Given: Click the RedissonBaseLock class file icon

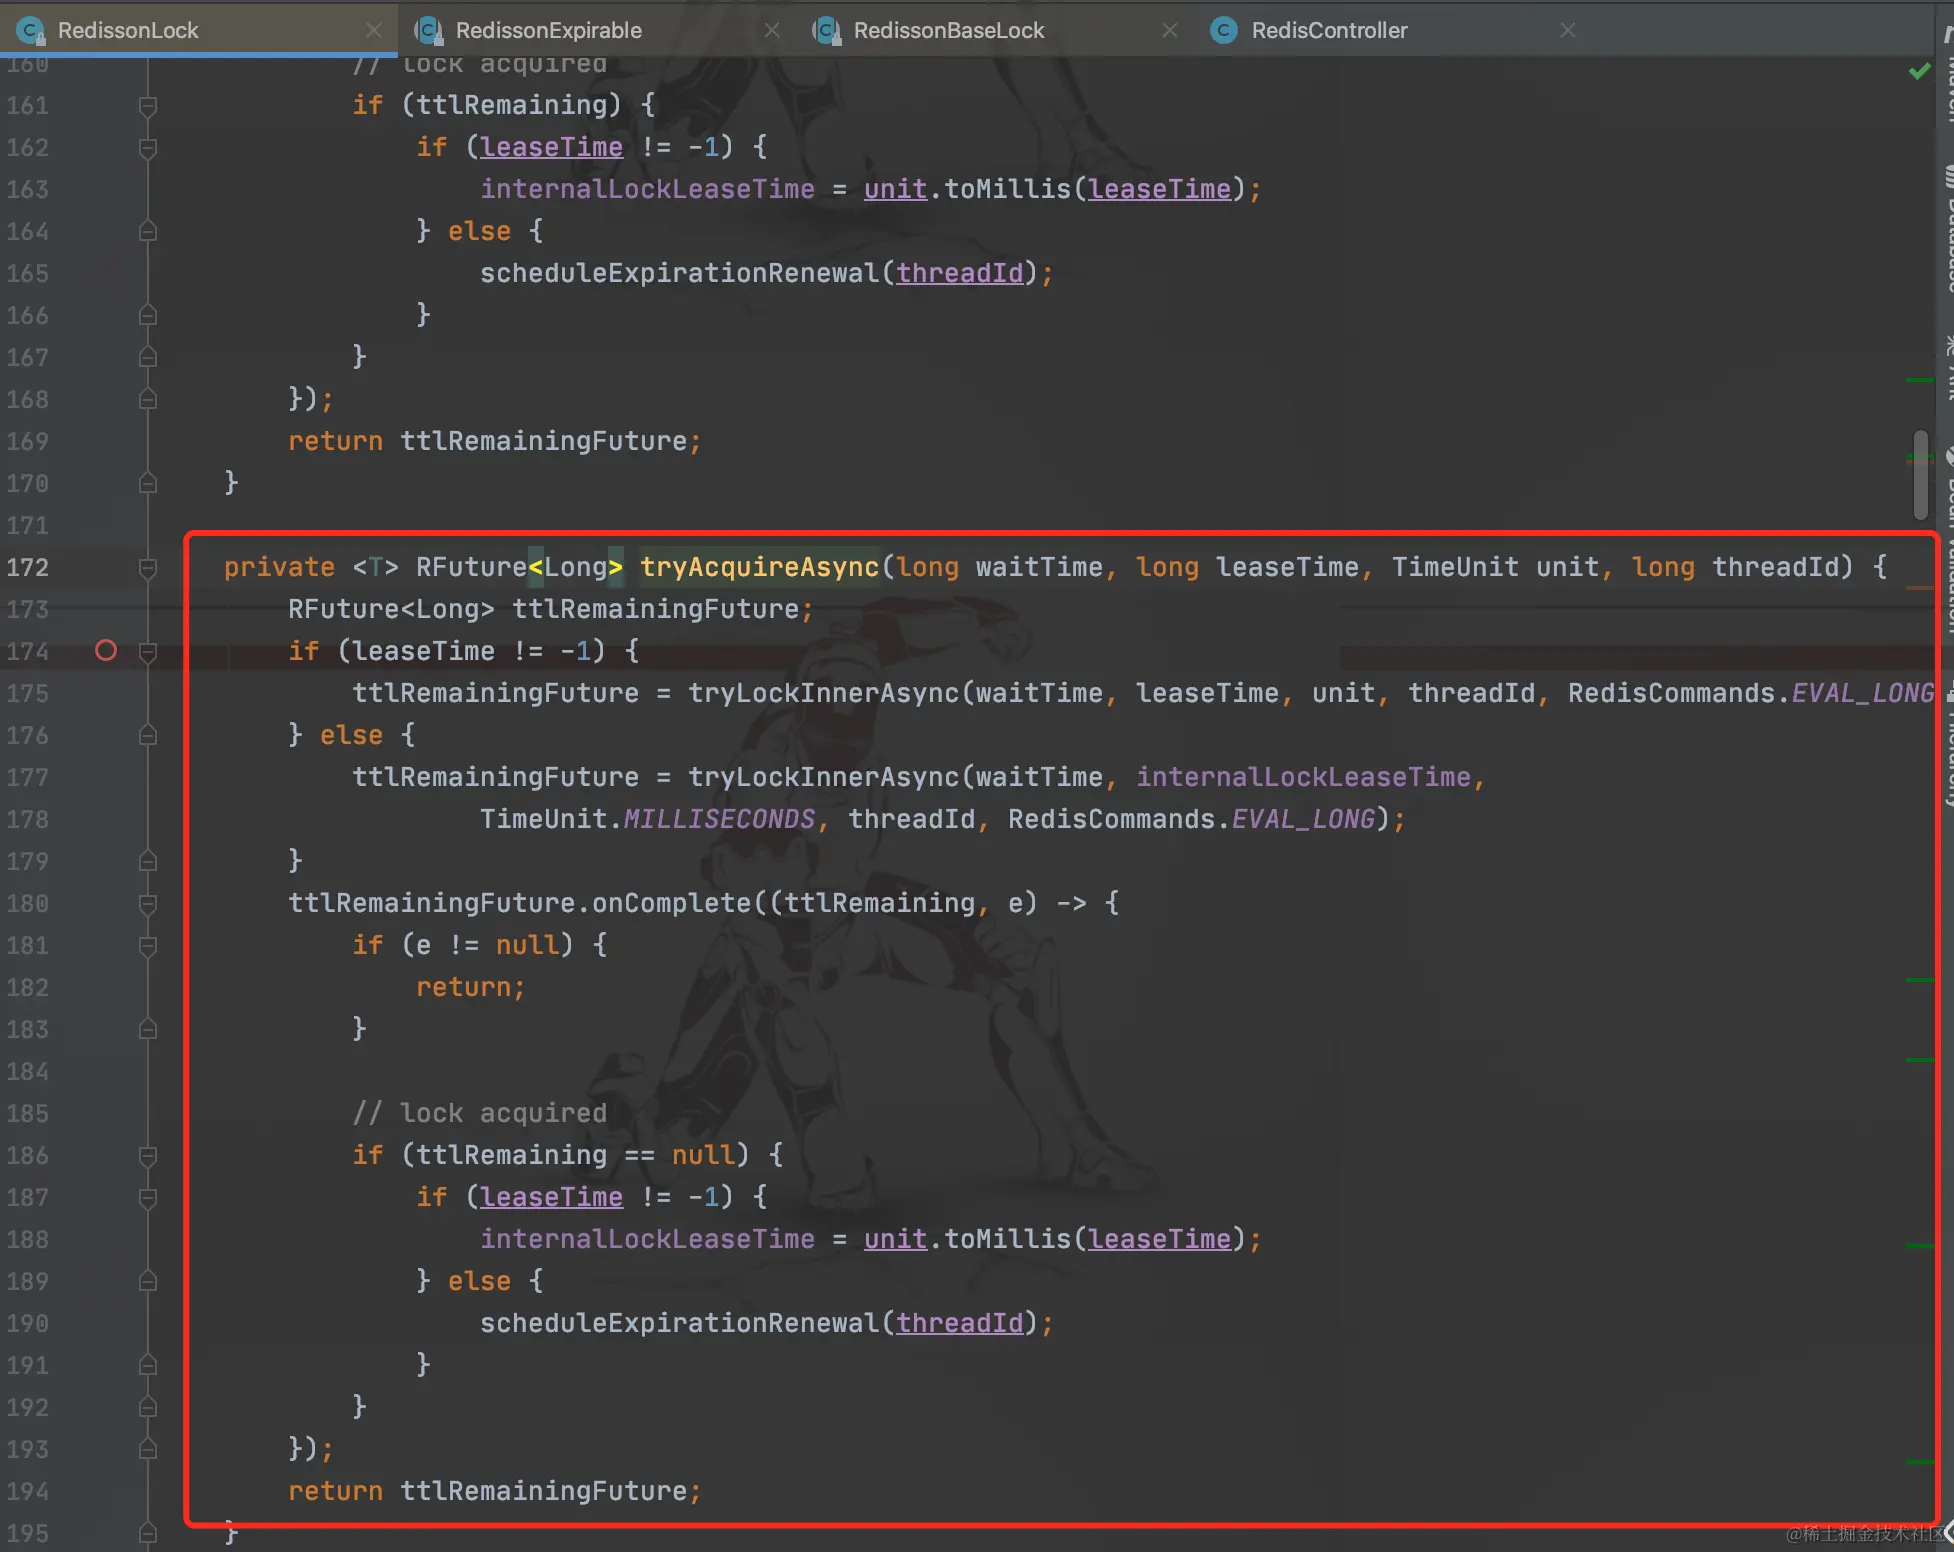Looking at the screenshot, I should [x=828, y=31].
